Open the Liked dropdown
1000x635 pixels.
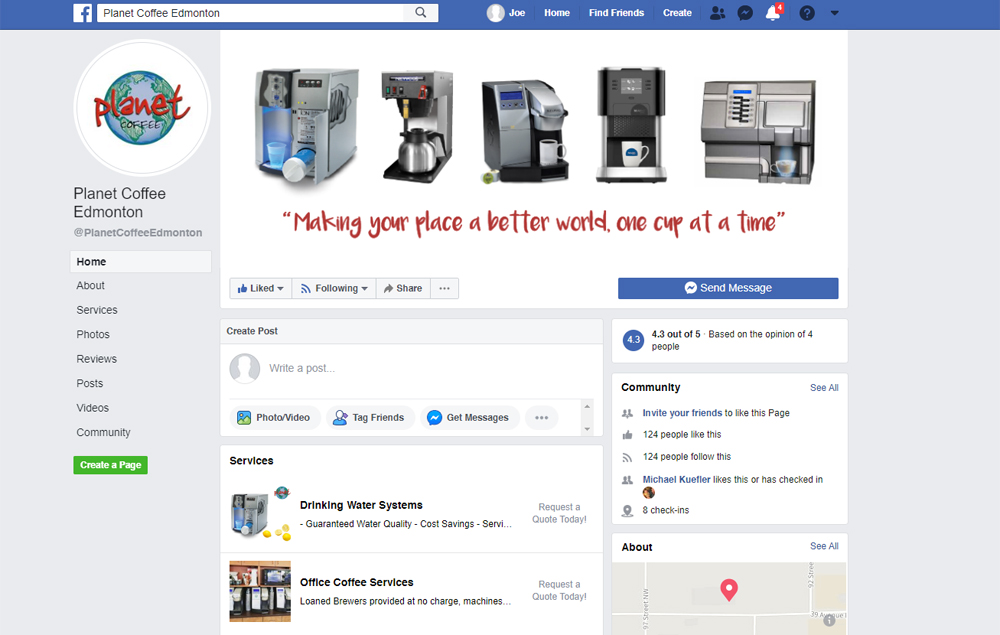tap(261, 288)
